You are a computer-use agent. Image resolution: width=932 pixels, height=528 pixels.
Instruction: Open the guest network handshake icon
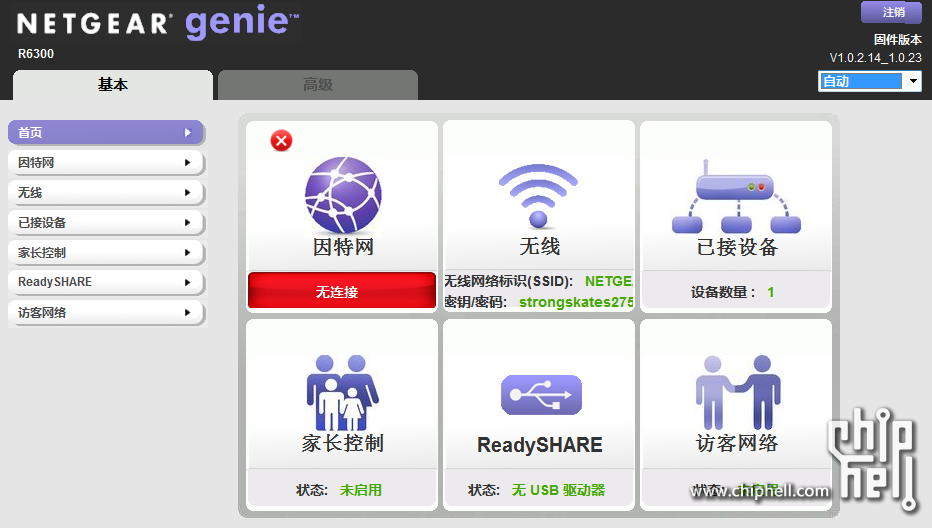[738, 392]
